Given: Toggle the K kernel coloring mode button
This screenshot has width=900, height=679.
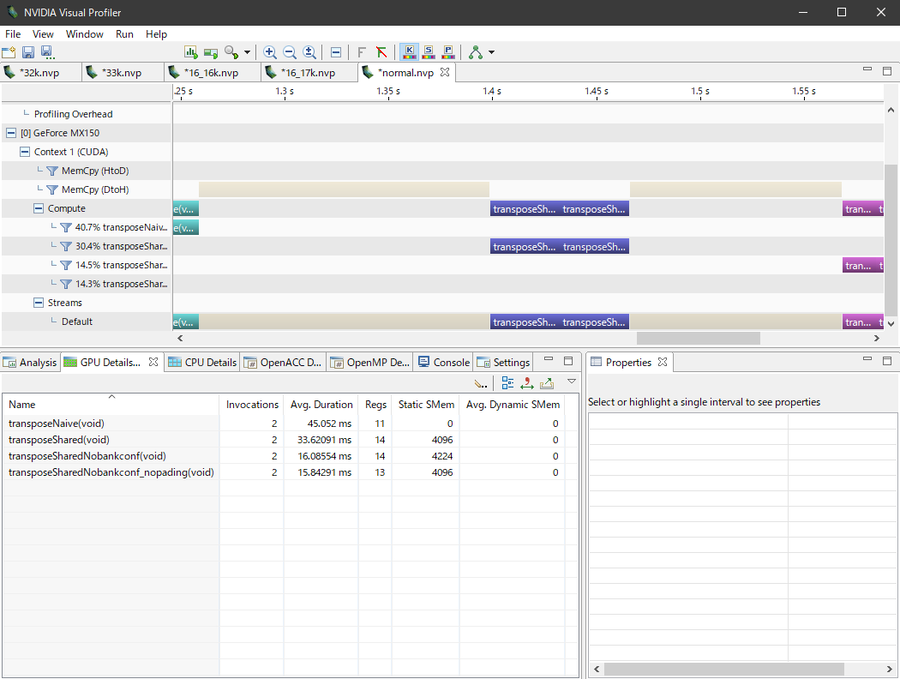Looking at the screenshot, I should pos(410,52).
